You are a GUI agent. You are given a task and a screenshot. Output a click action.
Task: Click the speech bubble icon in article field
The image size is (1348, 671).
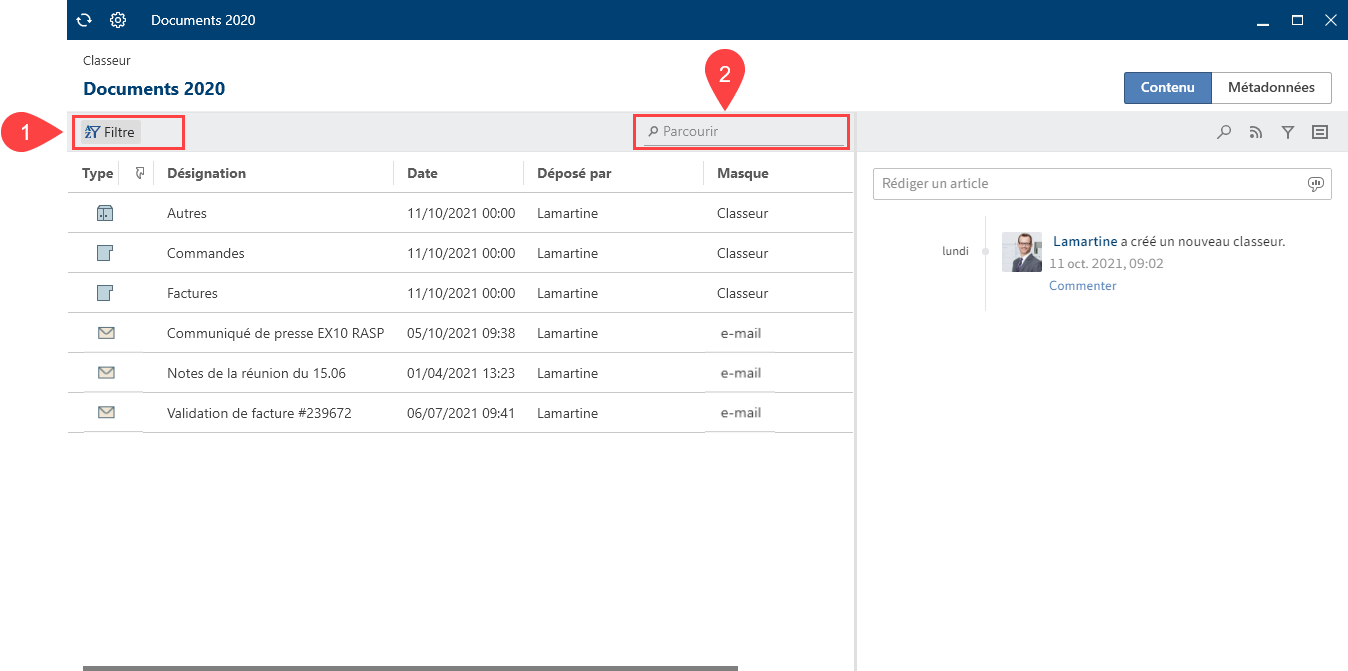tap(1315, 184)
